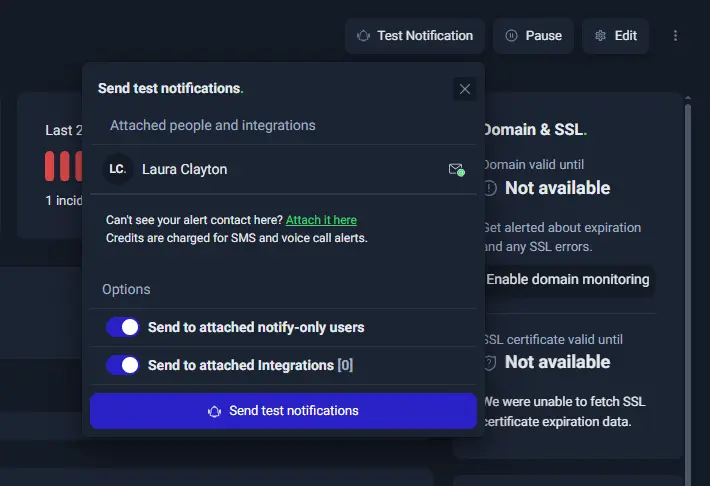
Task: Pause the monitor
Action: 533,36
